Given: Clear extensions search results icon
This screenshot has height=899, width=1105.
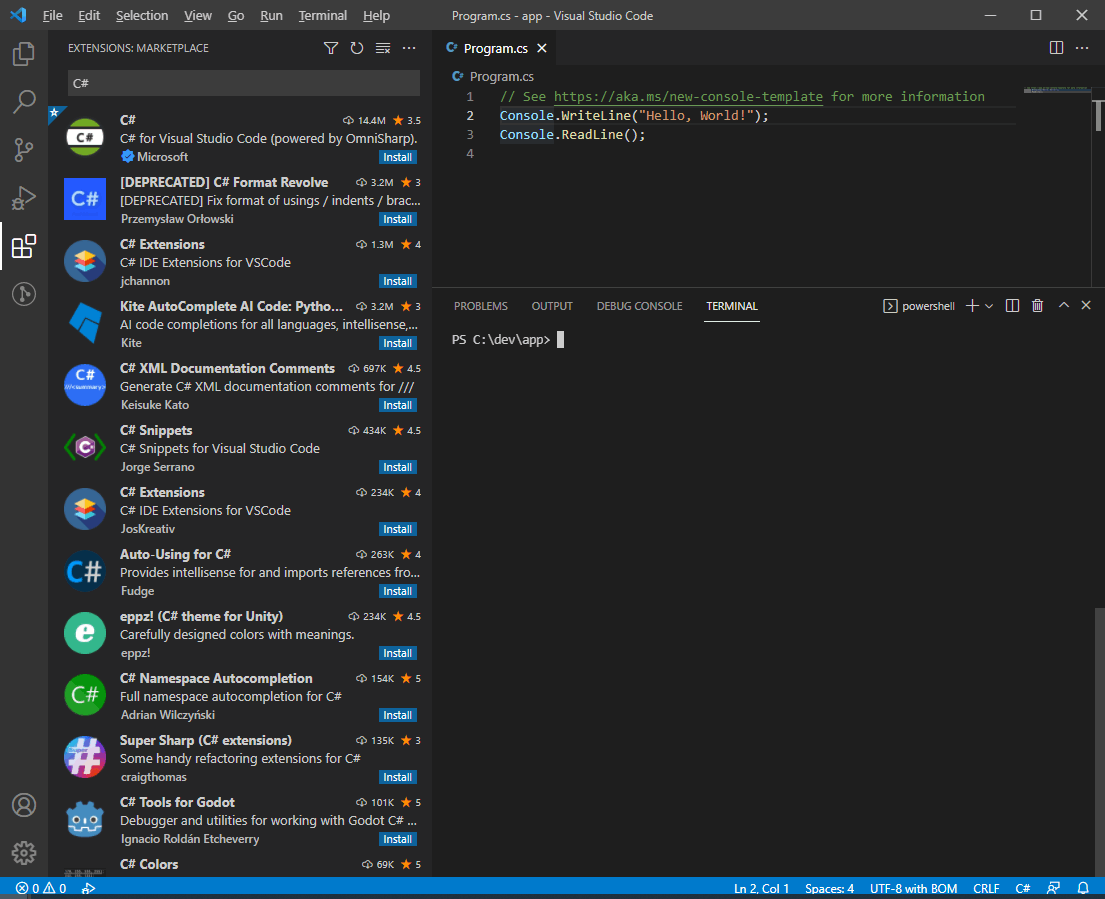Looking at the screenshot, I should tap(383, 48).
